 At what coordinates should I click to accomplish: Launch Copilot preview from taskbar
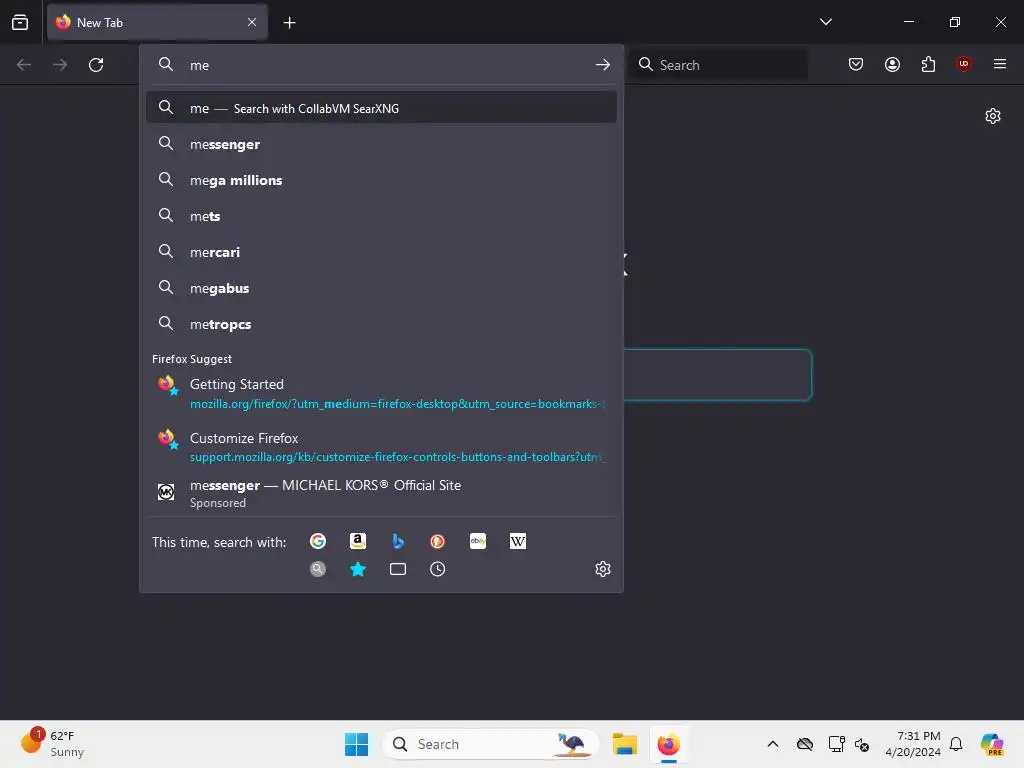(x=992, y=744)
